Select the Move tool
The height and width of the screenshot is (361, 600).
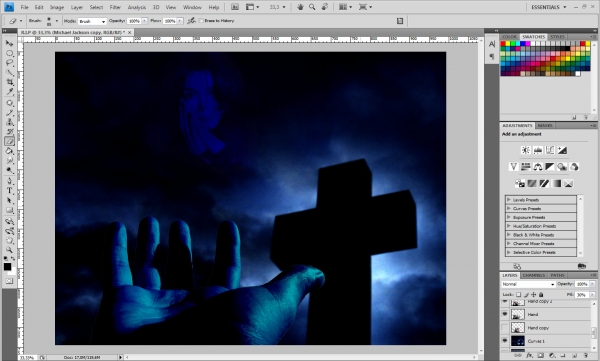click(9, 43)
